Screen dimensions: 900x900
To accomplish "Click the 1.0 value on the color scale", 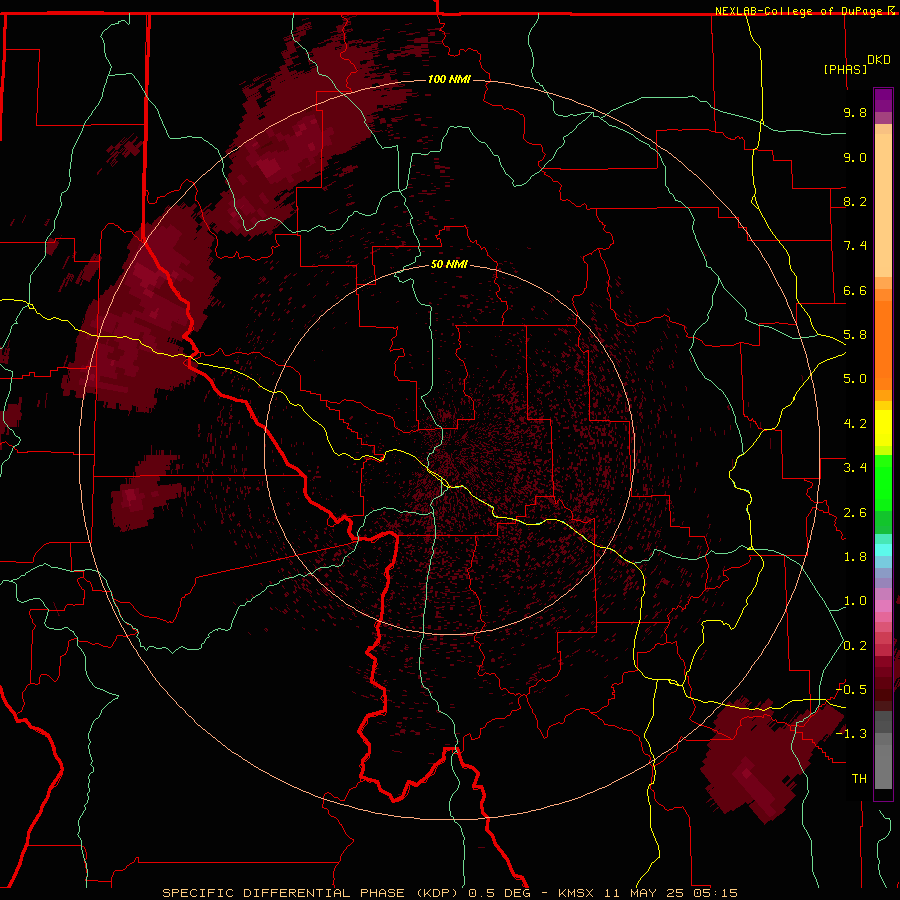I will click(x=855, y=601).
